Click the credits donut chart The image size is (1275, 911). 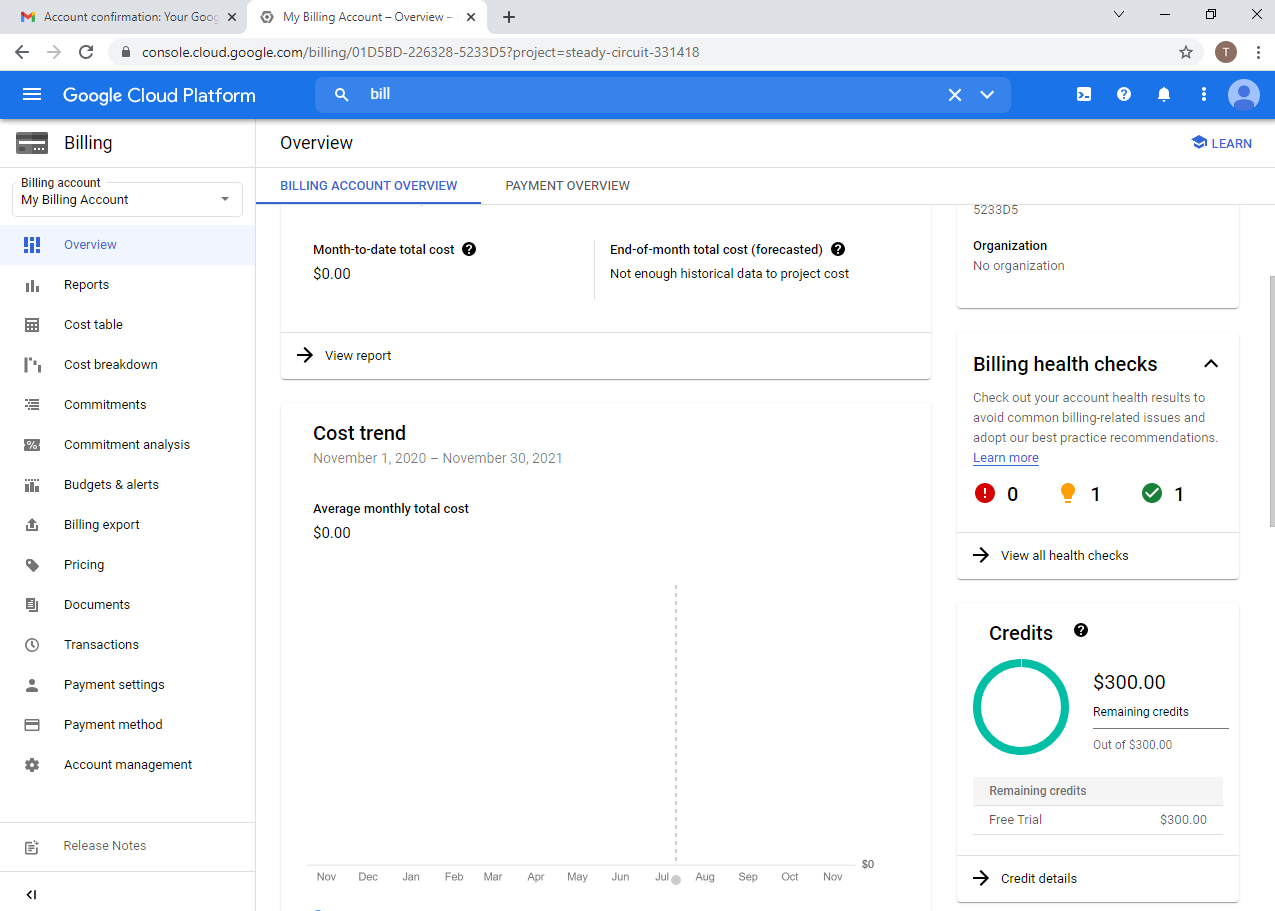pos(1021,707)
